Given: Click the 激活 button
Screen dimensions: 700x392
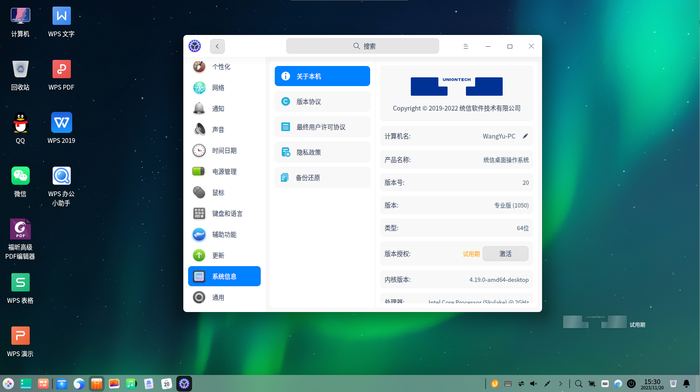Looking at the screenshot, I should (x=505, y=254).
